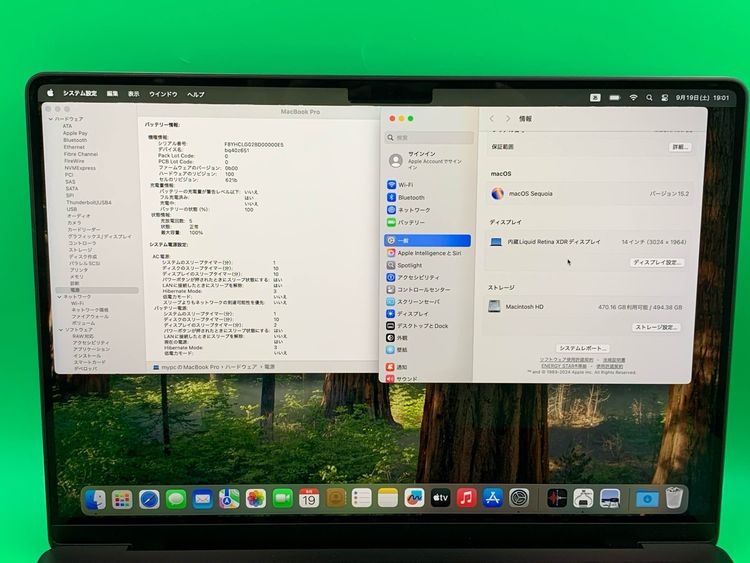Open the ENERGY STAR link

coord(564,366)
